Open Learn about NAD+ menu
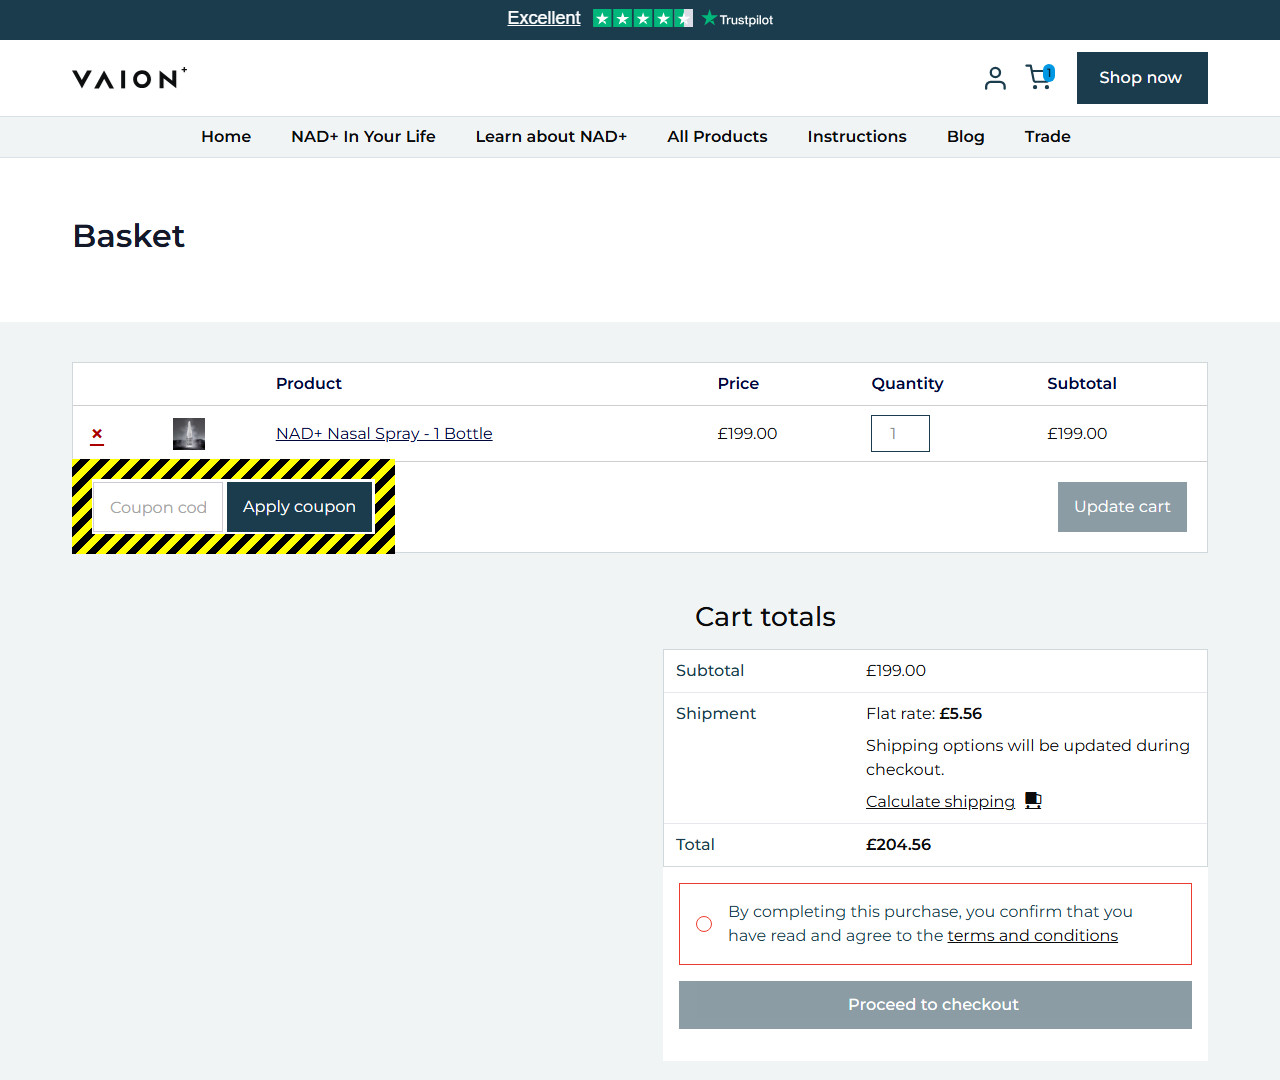This screenshot has width=1280, height=1080. pyautogui.click(x=551, y=137)
